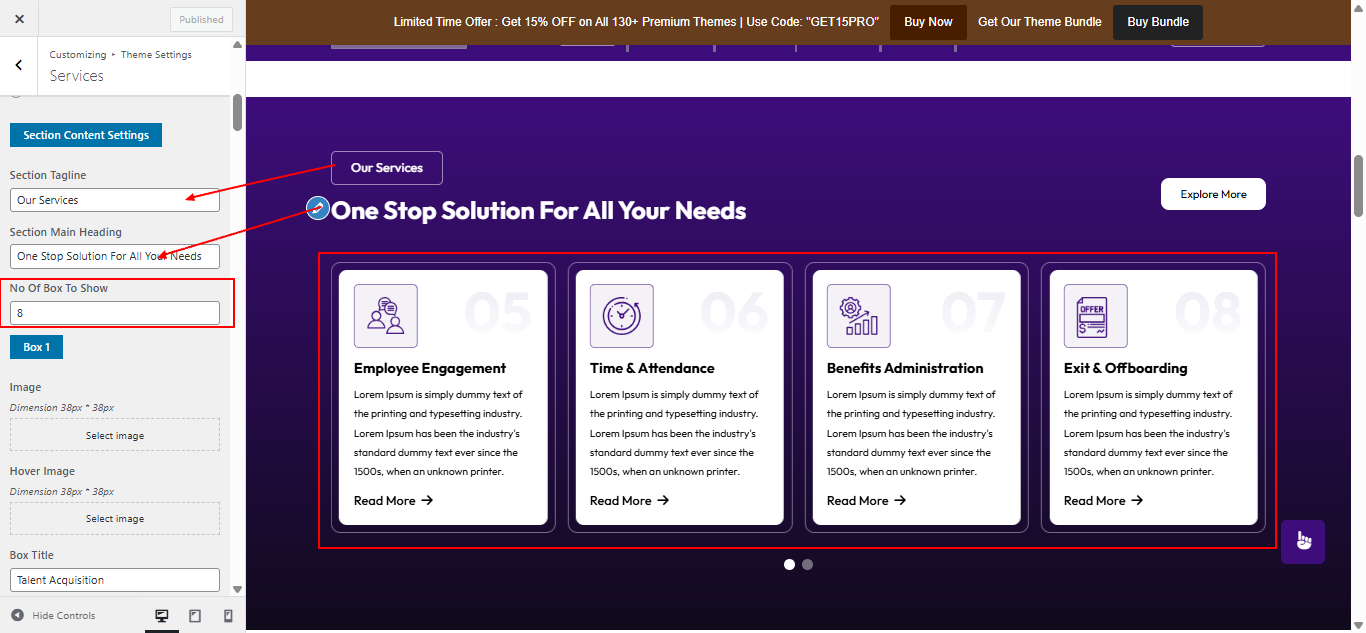Open Section Content Settings
Screen dimensions: 1366x633
pyautogui.click(x=85, y=134)
